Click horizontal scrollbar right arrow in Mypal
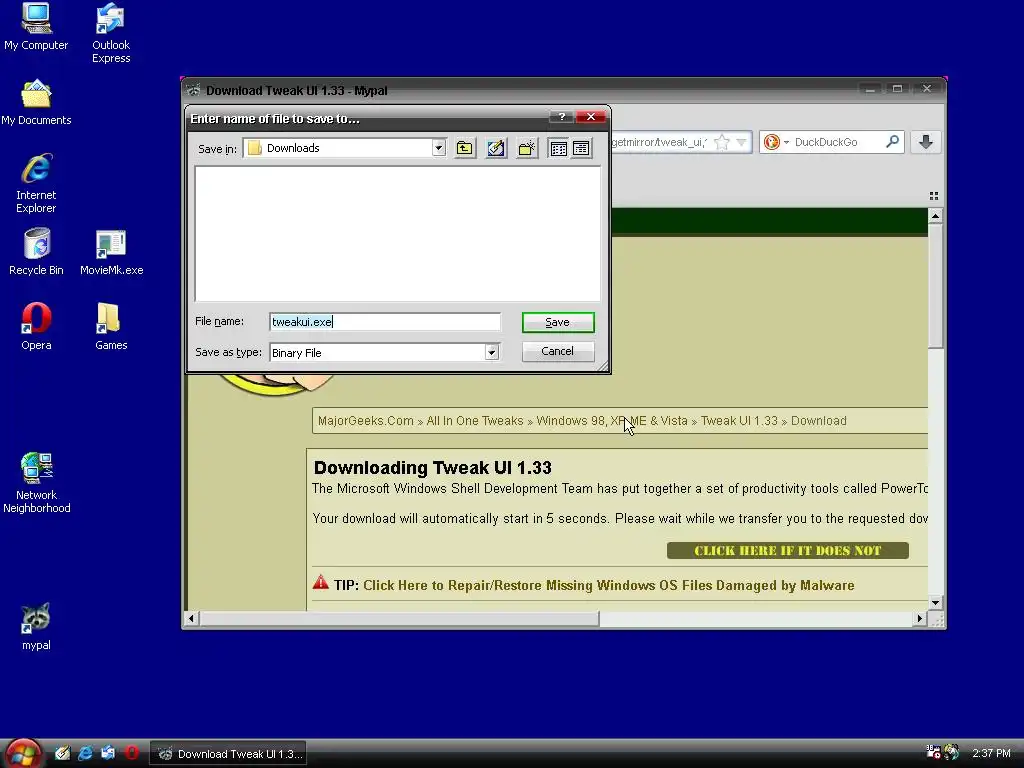 click(x=920, y=618)
